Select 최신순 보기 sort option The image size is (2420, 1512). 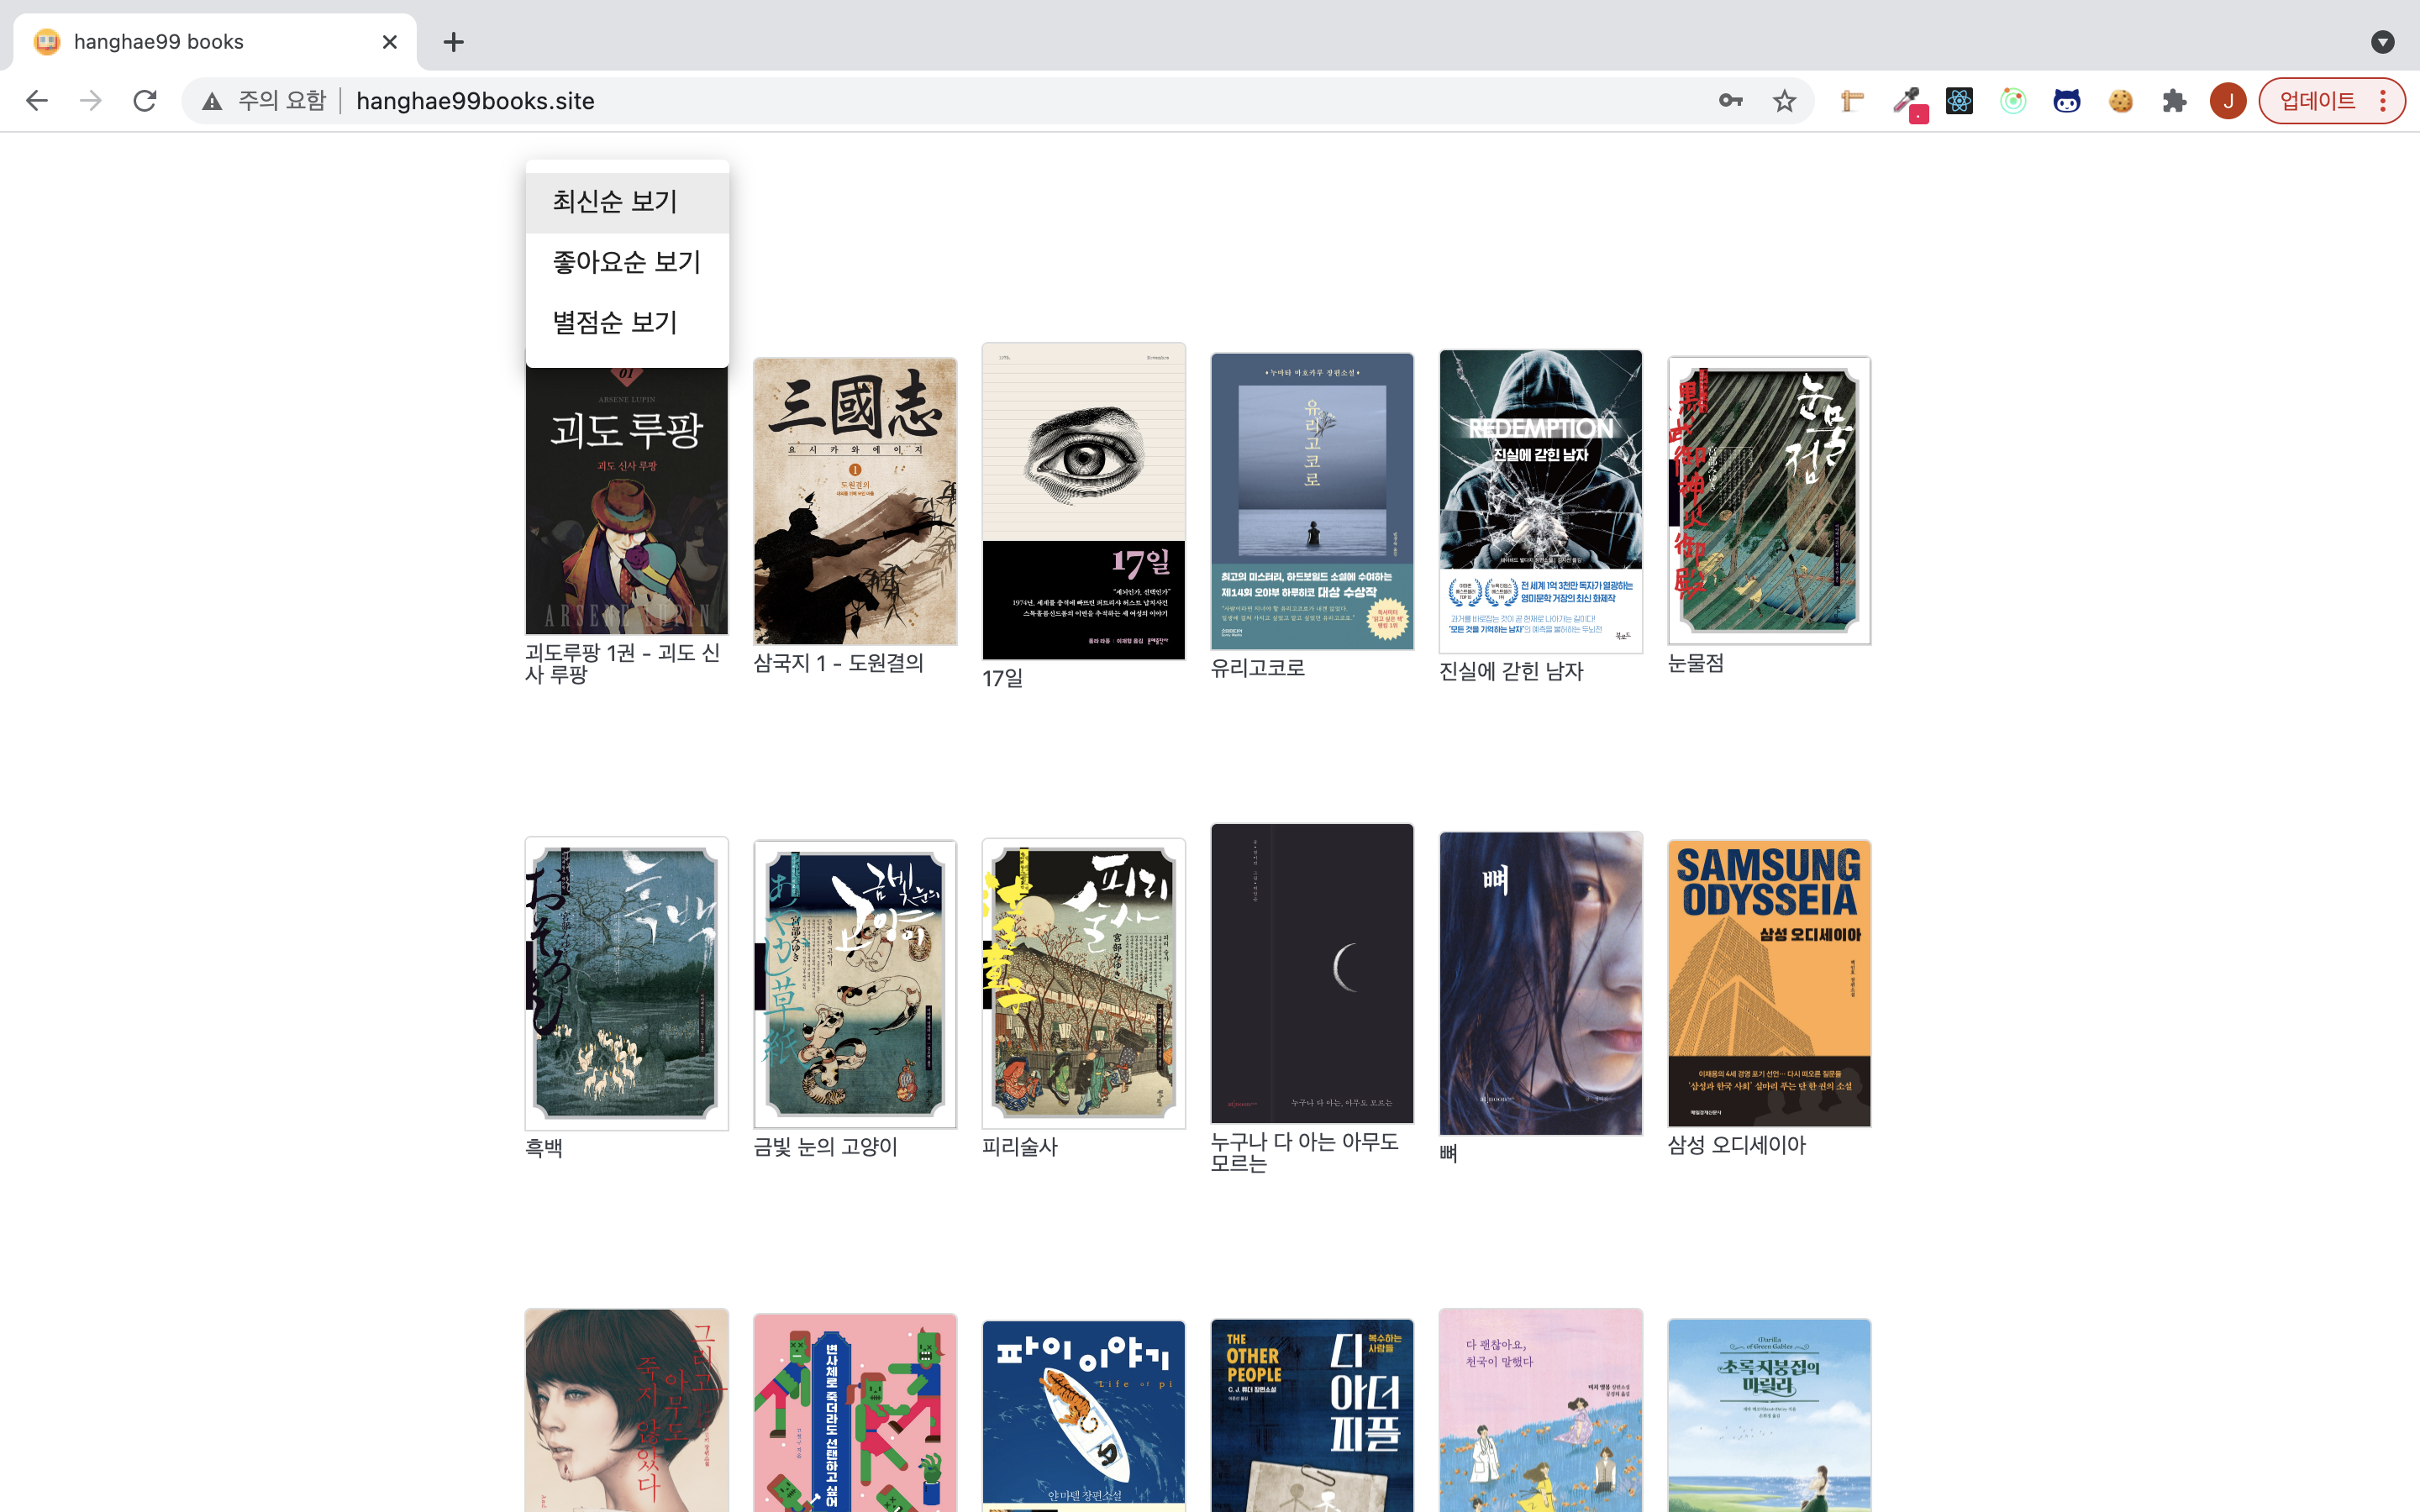coord(616,202)
